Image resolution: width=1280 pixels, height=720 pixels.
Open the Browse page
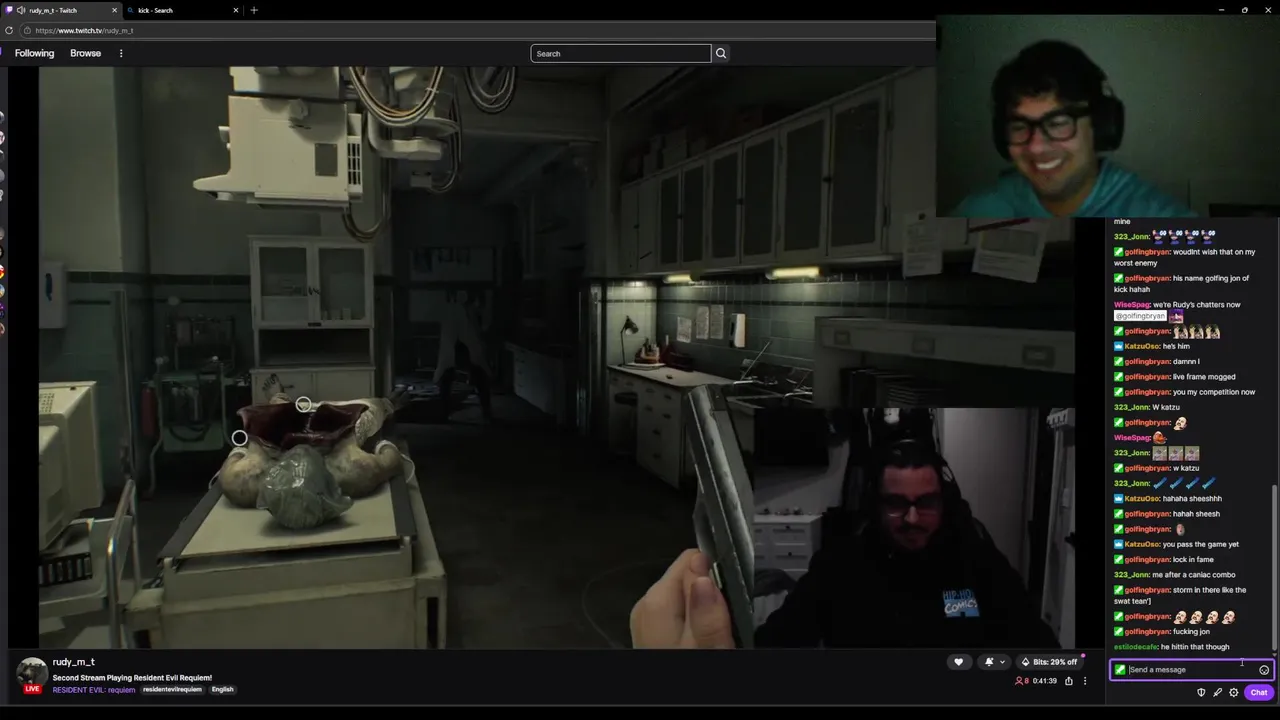85,53
